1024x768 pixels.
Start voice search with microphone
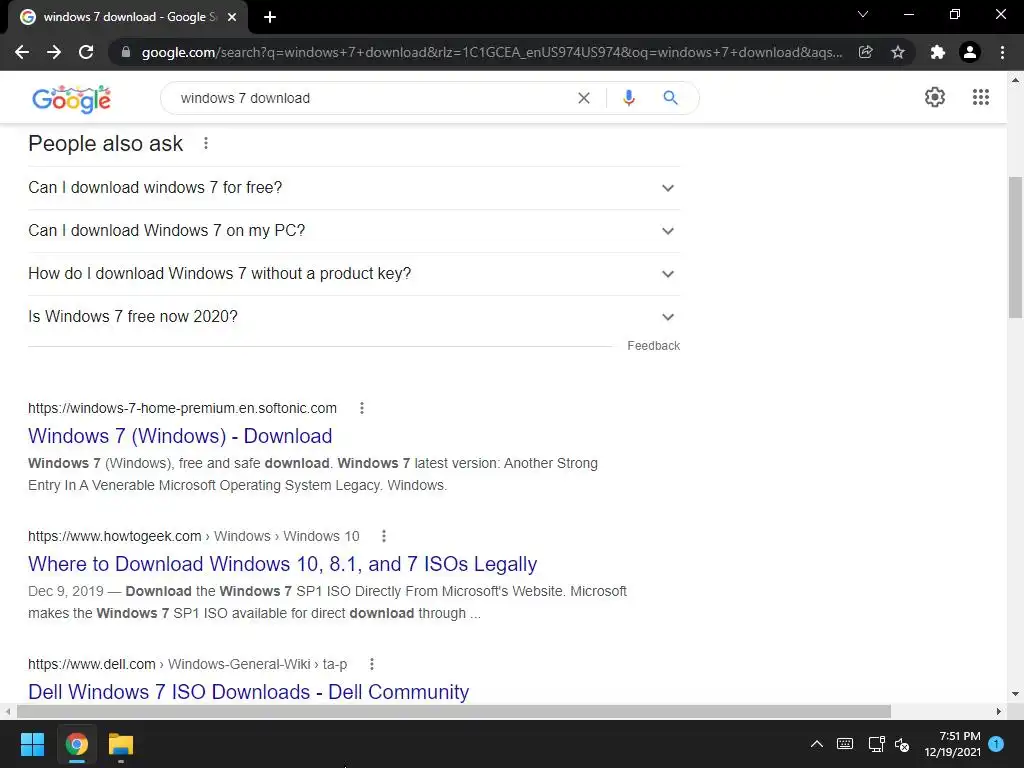pos(628,98)
